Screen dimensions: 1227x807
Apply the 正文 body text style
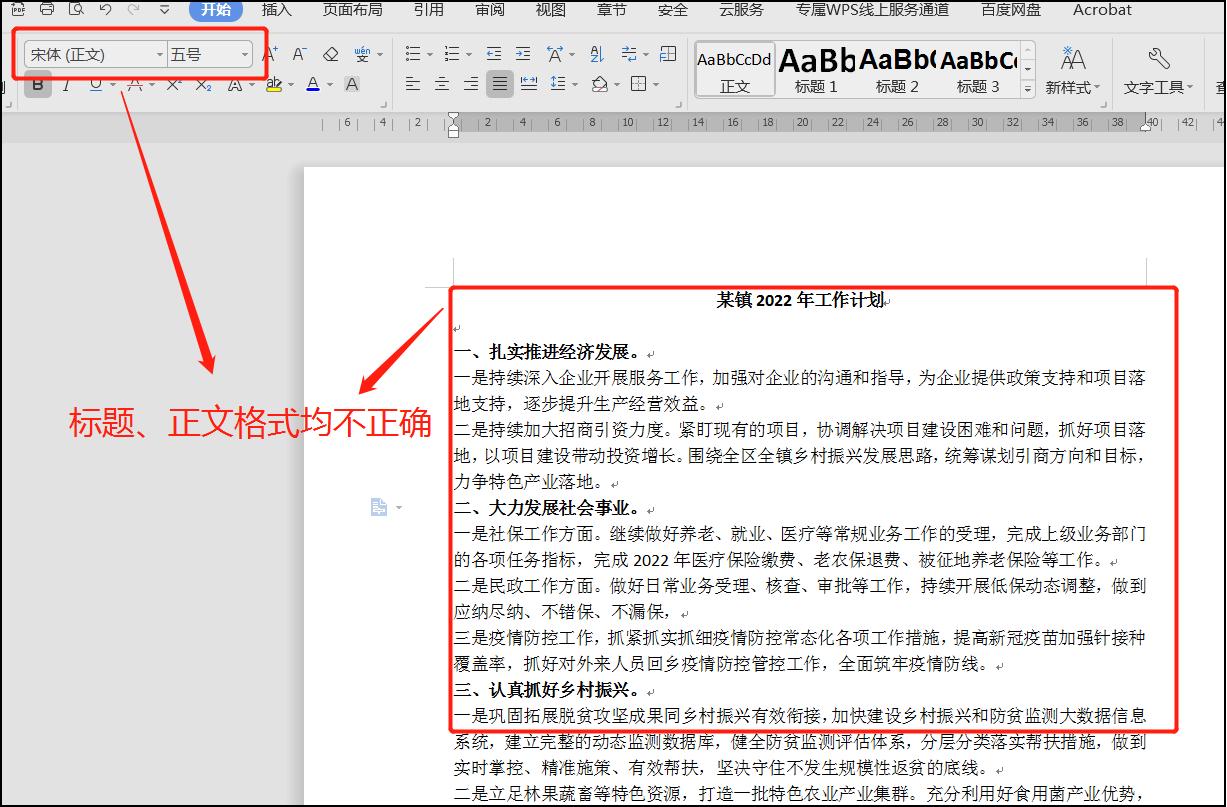click(x=733, y=68)
